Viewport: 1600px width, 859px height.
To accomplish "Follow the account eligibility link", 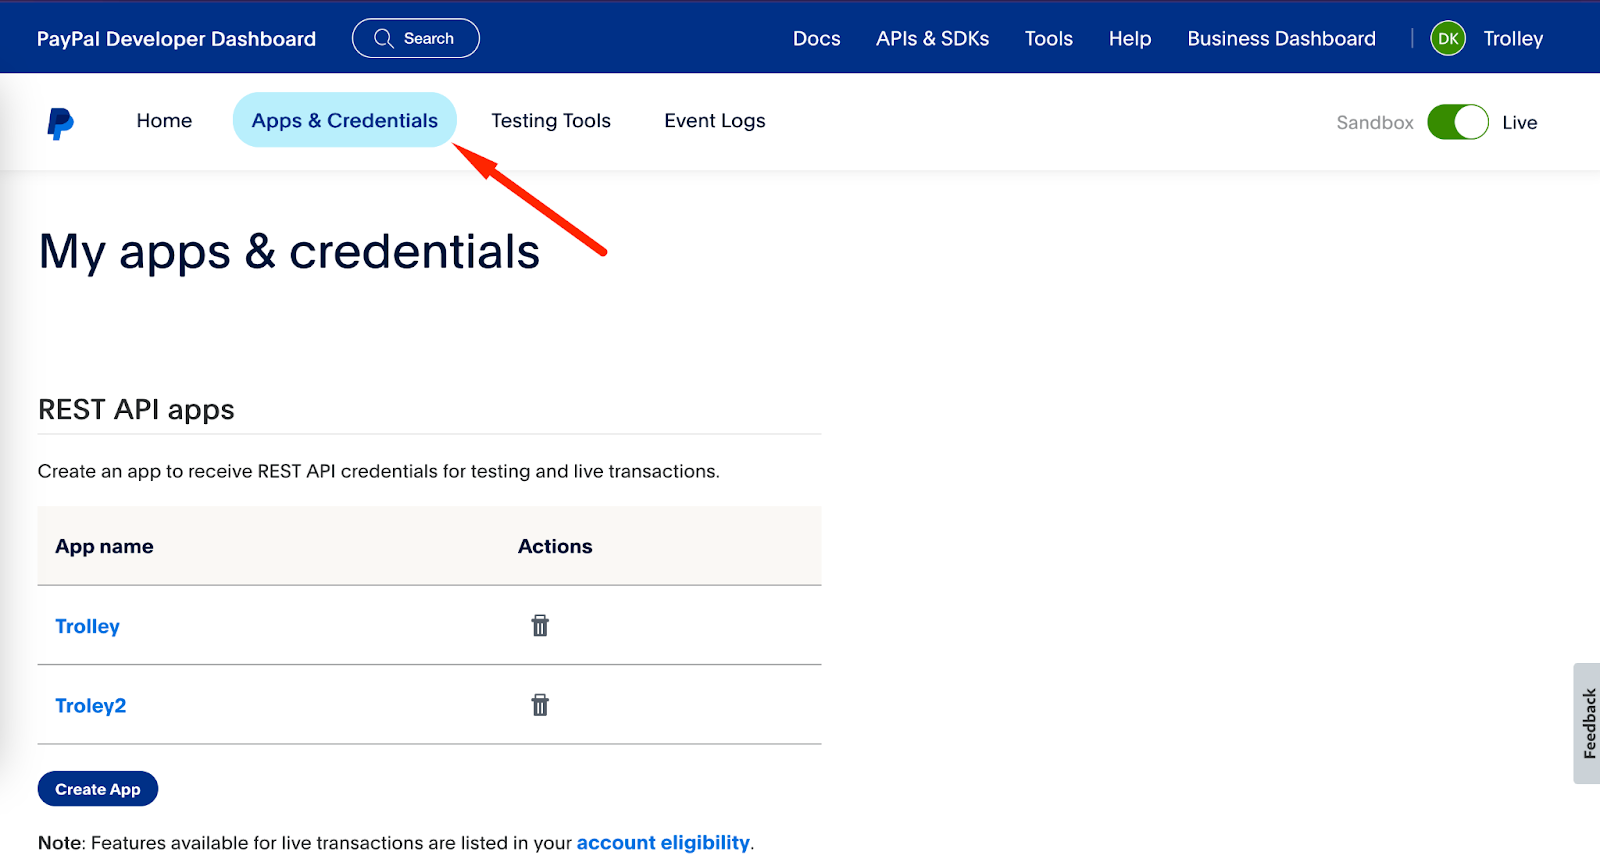I will [x=662, y=843].
